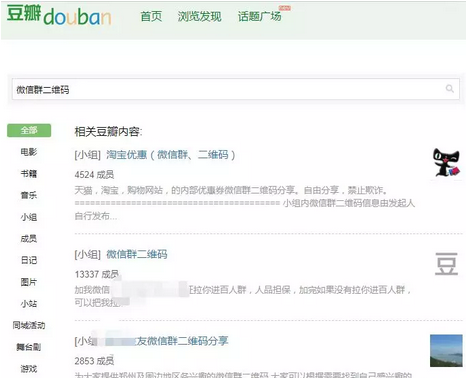Filter results by 音乐
This screenshot has height=378, width=475.
pos(29,195)
